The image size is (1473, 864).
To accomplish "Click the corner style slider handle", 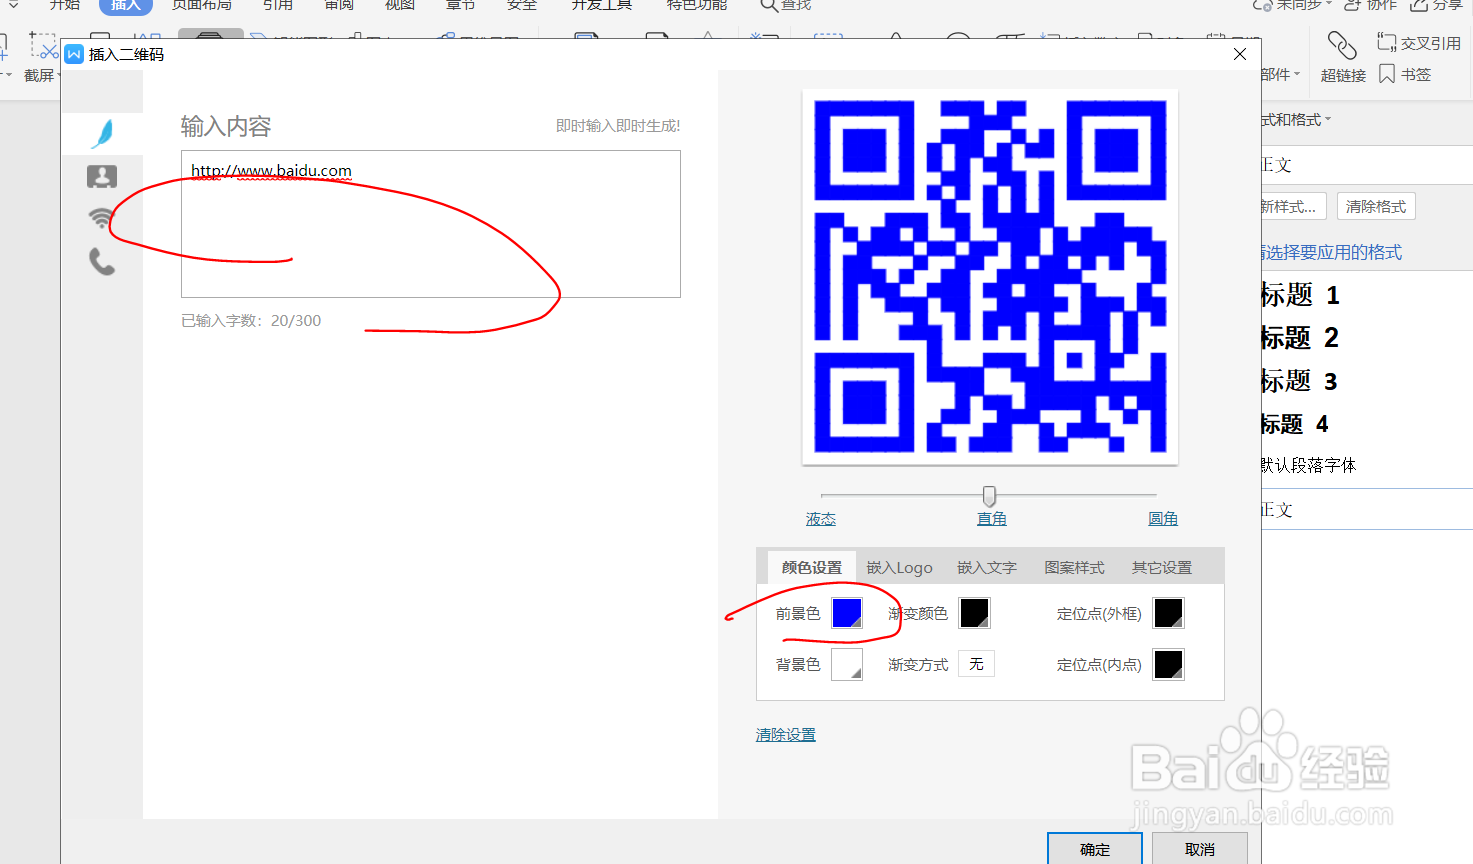I will (989, 496).
